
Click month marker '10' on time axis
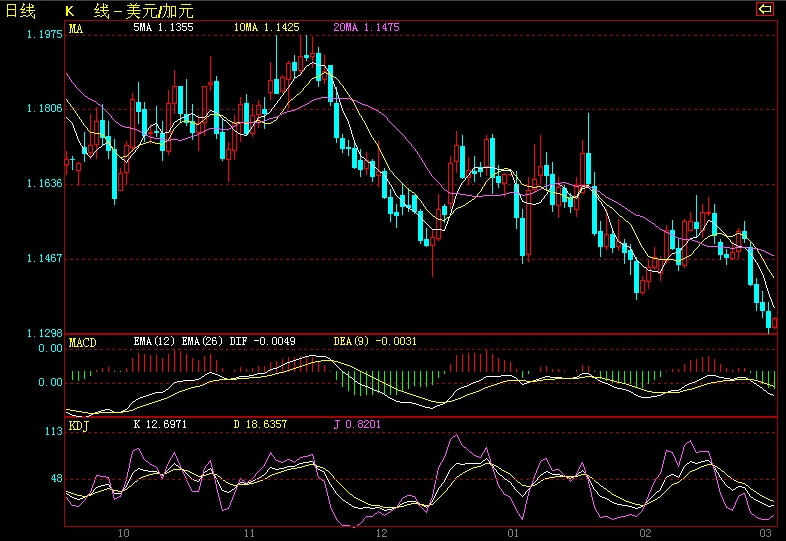pyautogui.click(x=123, y=533)
